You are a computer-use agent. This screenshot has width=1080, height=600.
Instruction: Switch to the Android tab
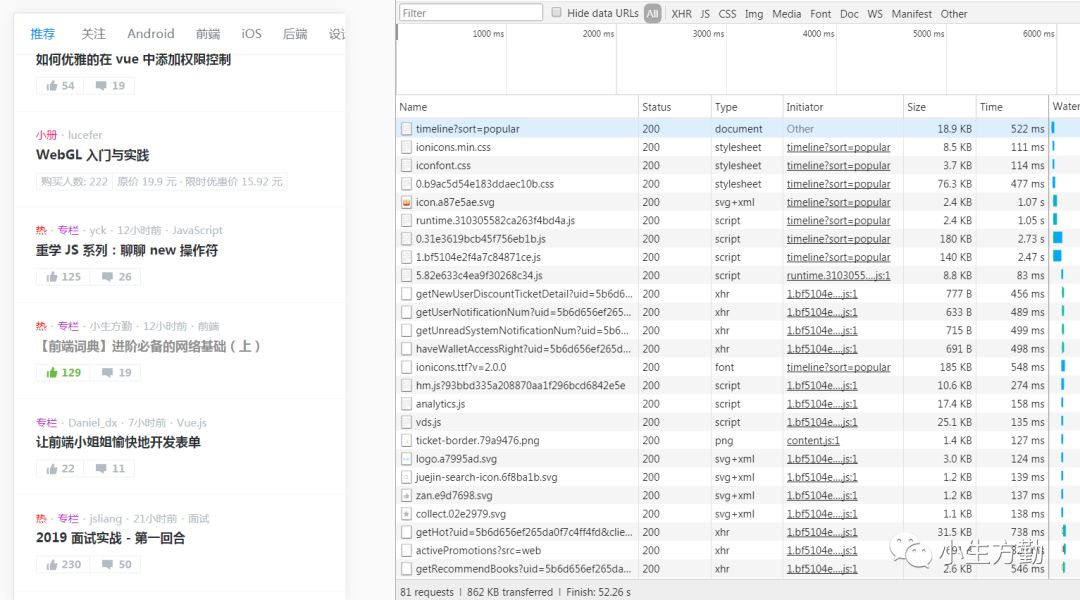[151, 34]
